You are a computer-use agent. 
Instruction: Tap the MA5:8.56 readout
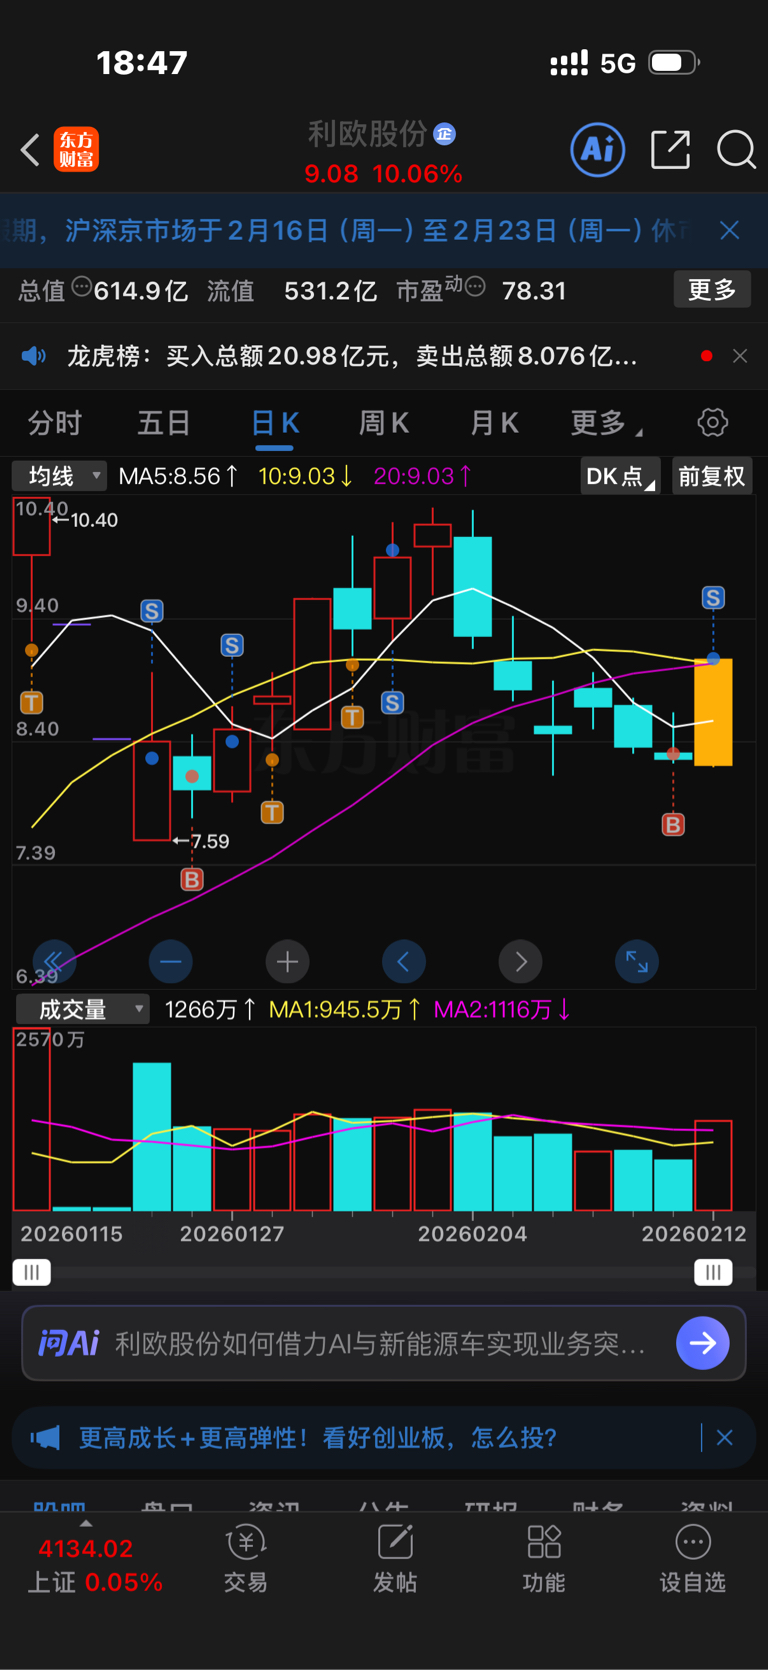click(178, 476)
